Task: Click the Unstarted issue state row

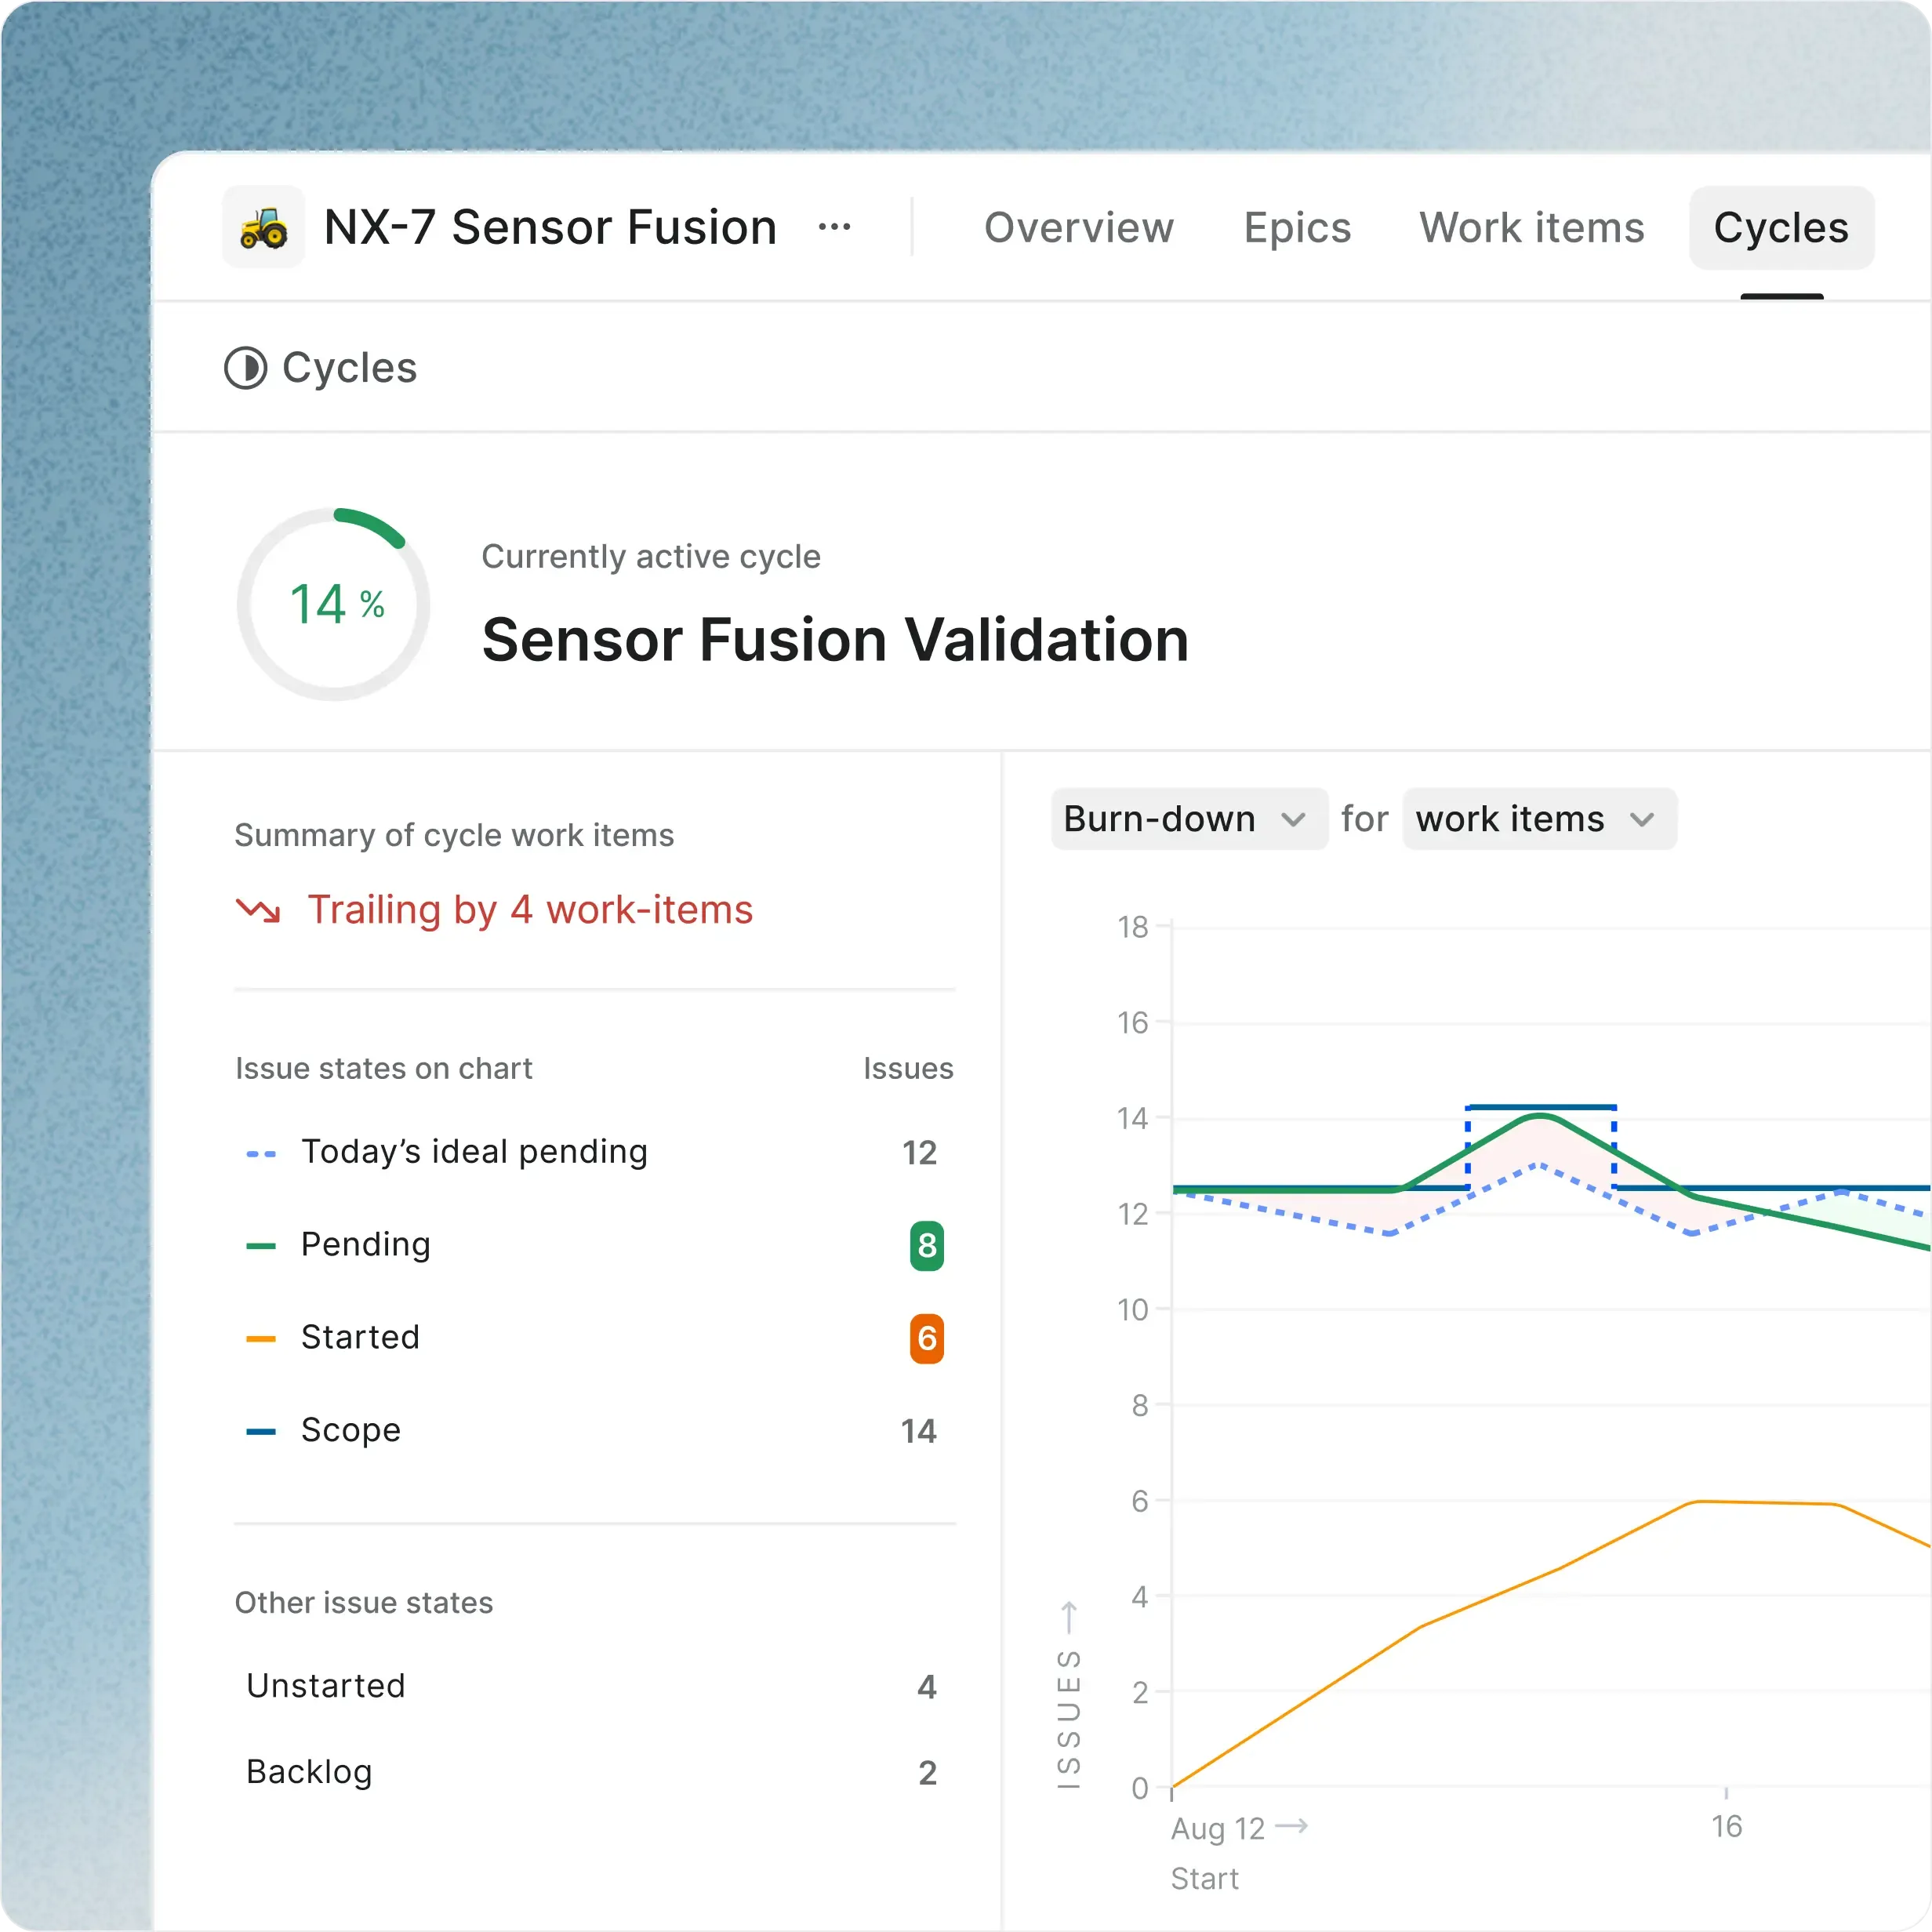Action: pos(326,1686)
